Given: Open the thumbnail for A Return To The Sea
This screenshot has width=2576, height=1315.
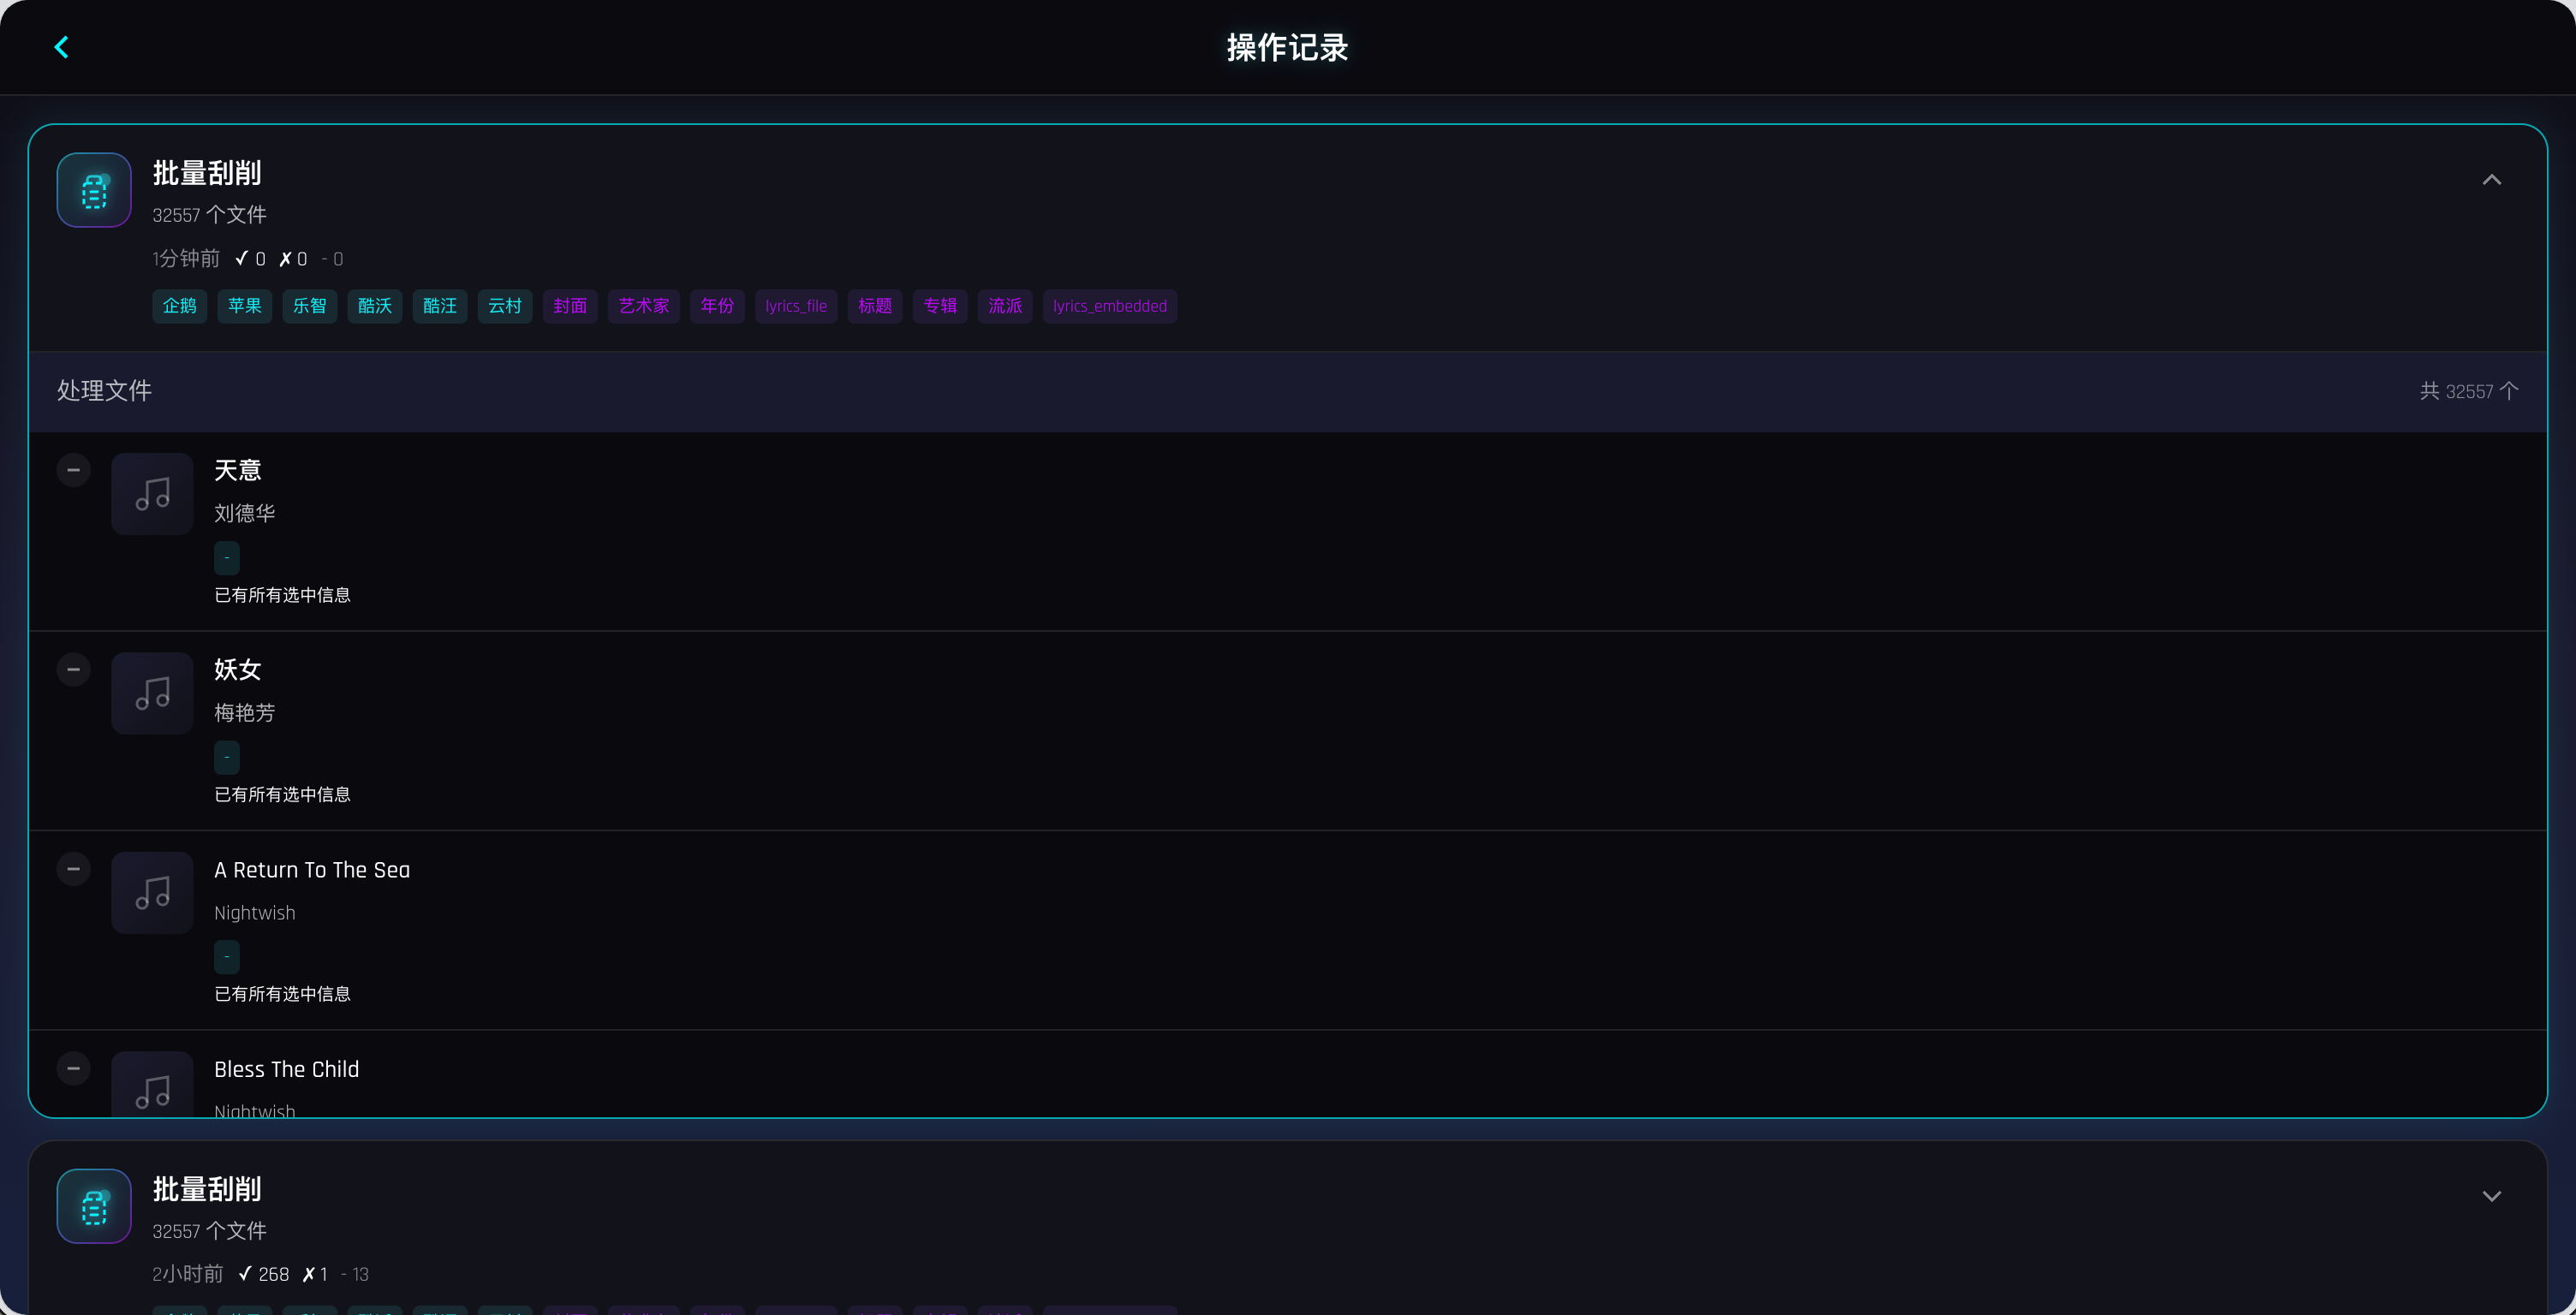Looking at the screenshot, I should point(152,893).
